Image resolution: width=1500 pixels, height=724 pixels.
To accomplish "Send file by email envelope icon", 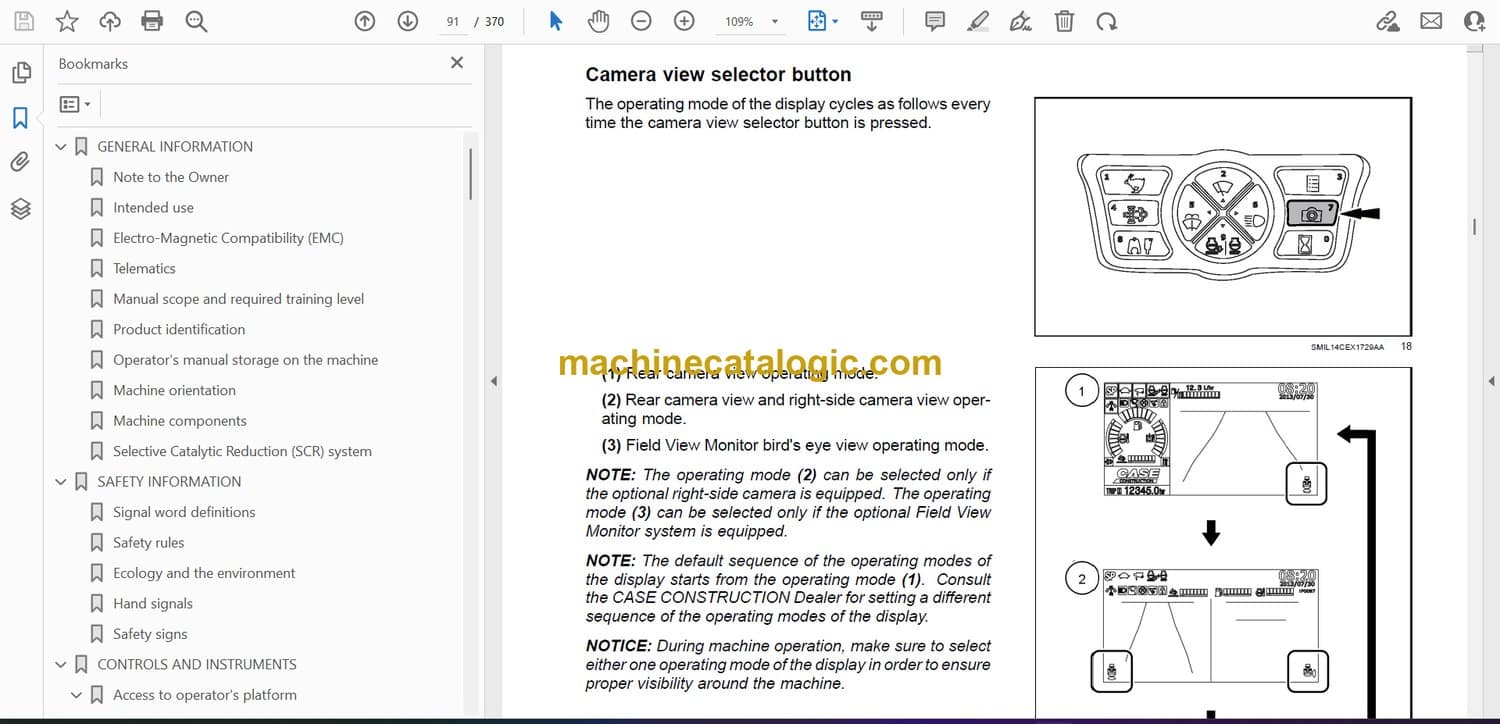I will coord(1431,21).
